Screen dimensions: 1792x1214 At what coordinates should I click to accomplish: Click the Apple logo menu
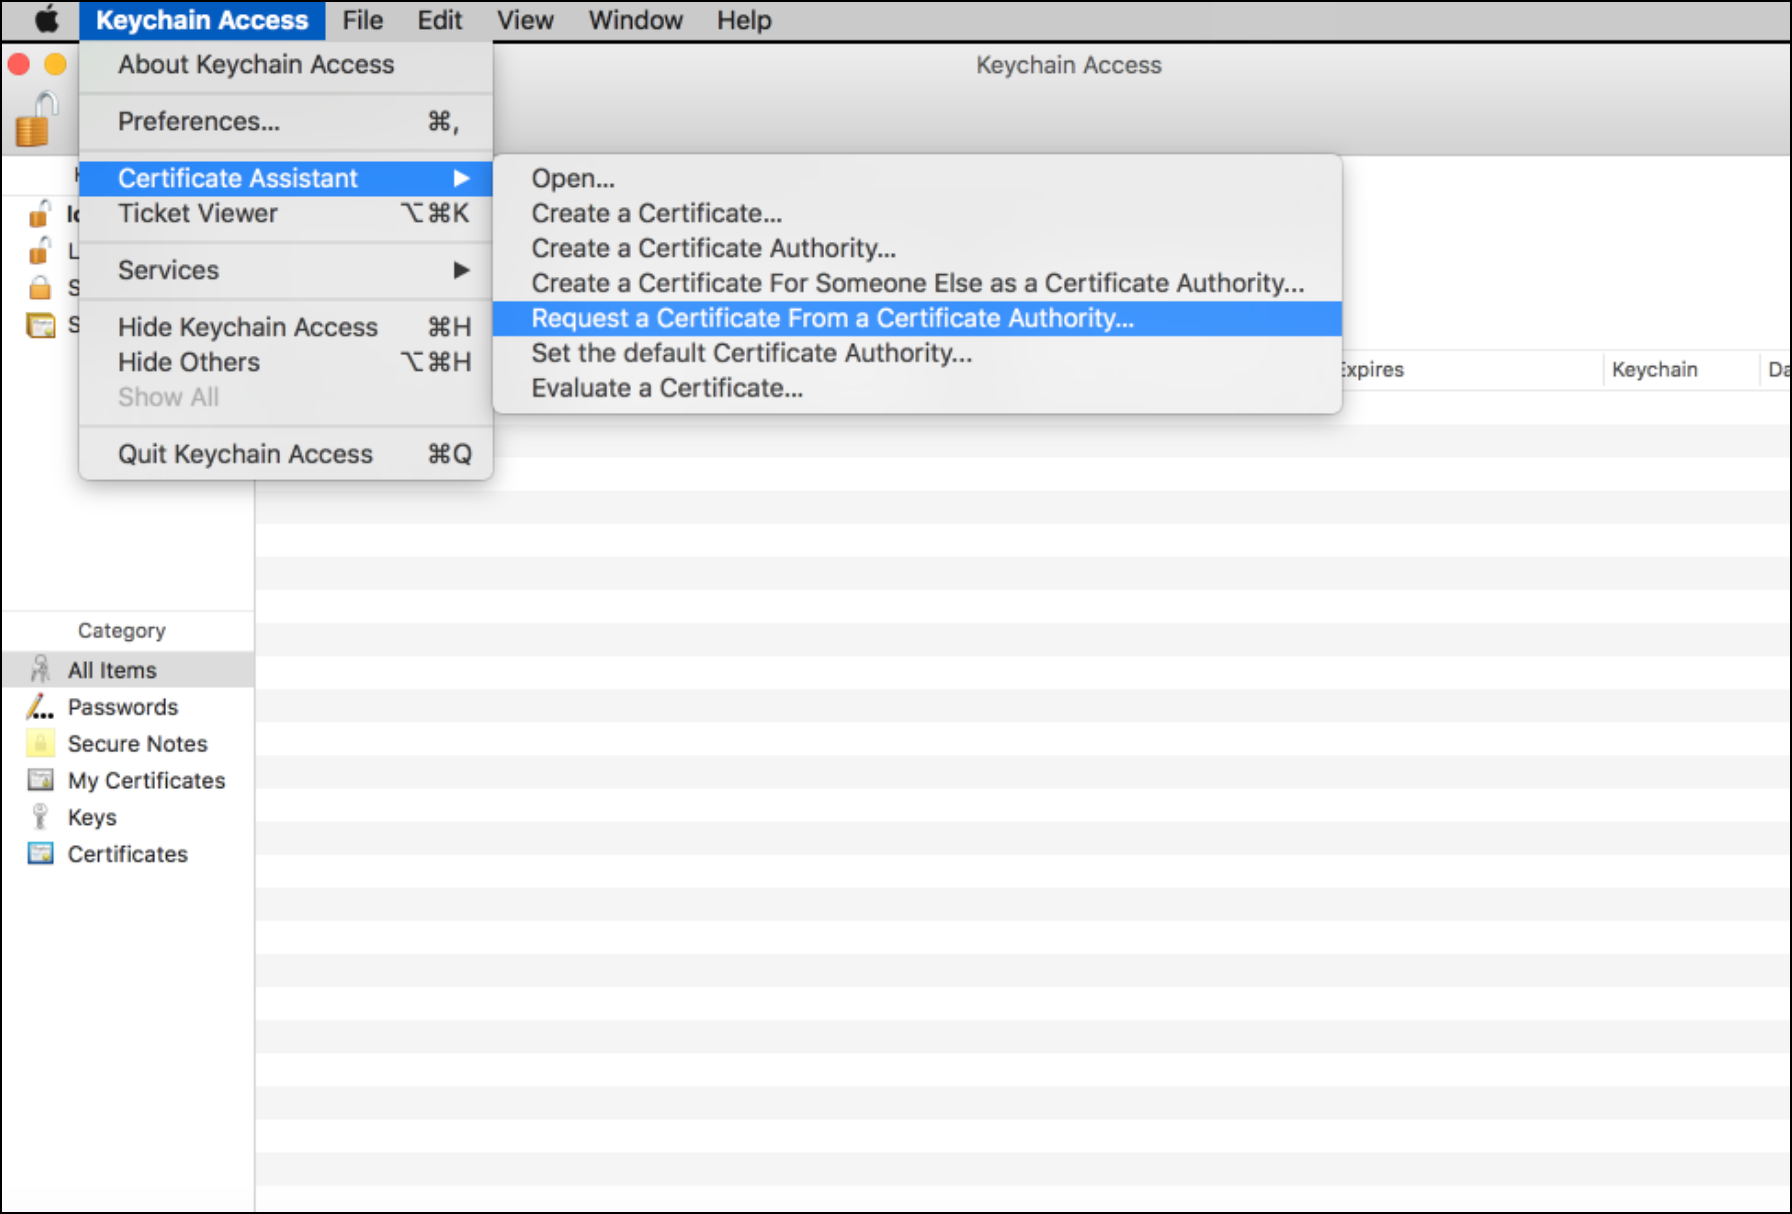[x=47, y=20]
